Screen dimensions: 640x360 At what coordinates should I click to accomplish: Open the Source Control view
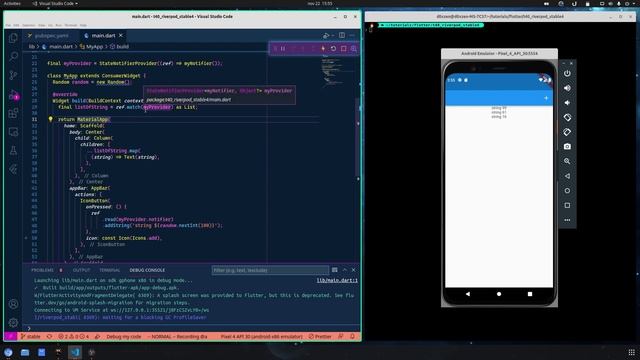pyautogui.click(x=13, y=75)
